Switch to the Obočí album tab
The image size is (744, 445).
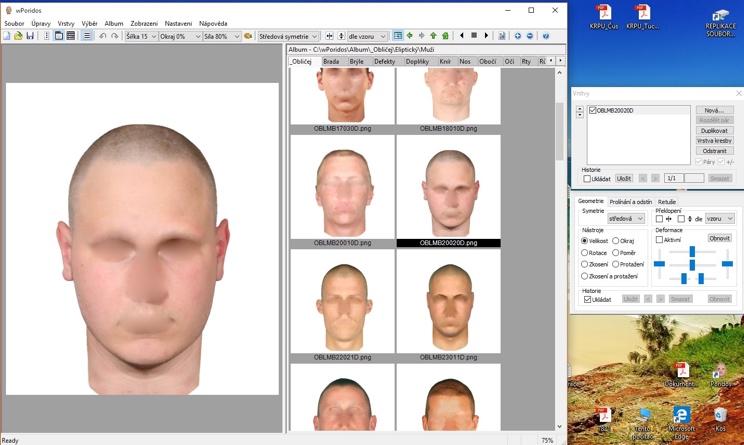[x=487, y=61]
